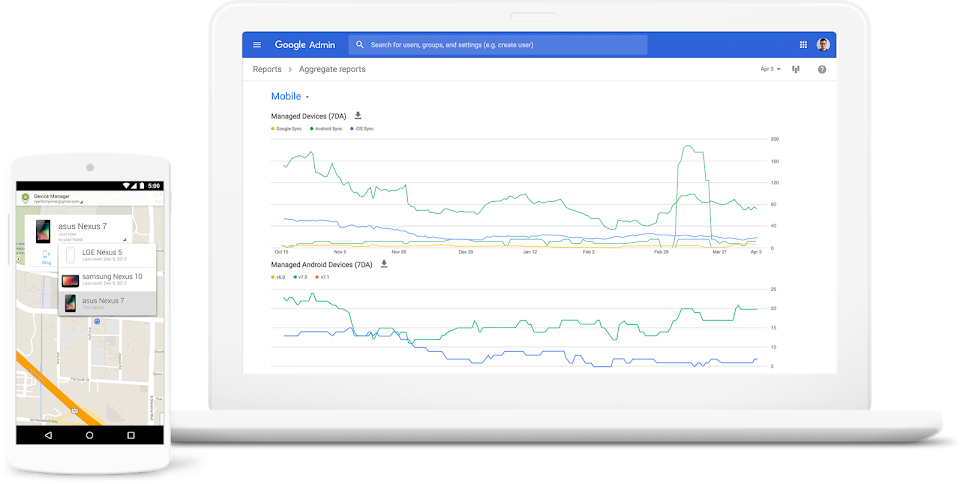This screenshot has width=960, height=484.
Task: Open the help question mark icon
Action: click(822, 69)
